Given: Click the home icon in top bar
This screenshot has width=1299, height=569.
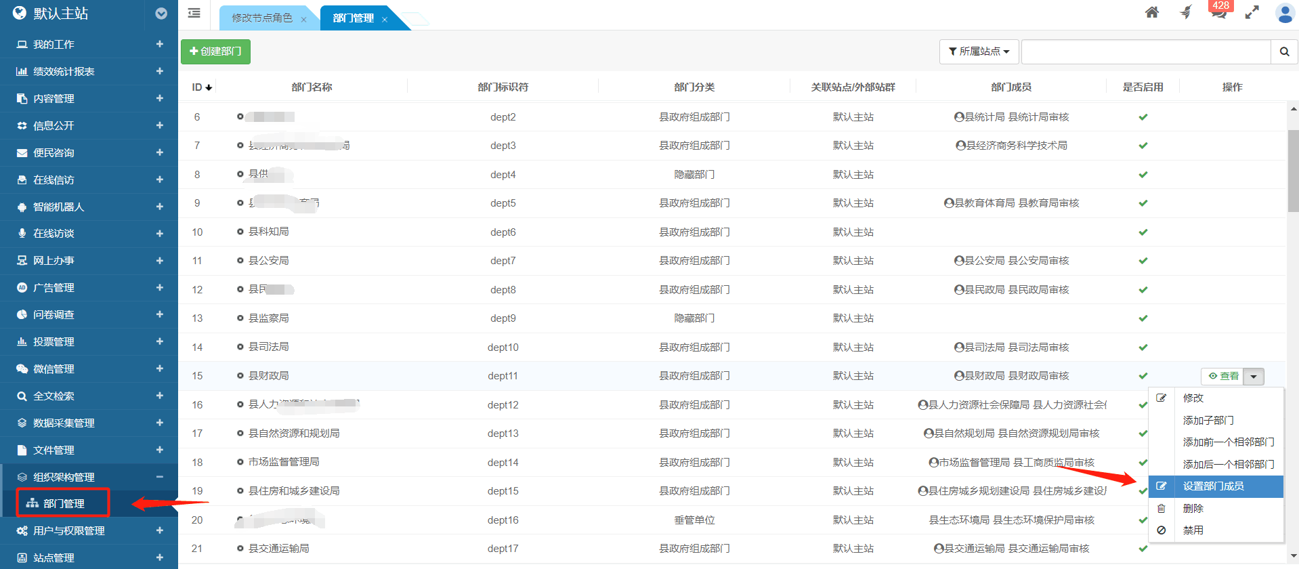Looking at the screenshot, I should pyautogui.click(x=1152, y=13).
